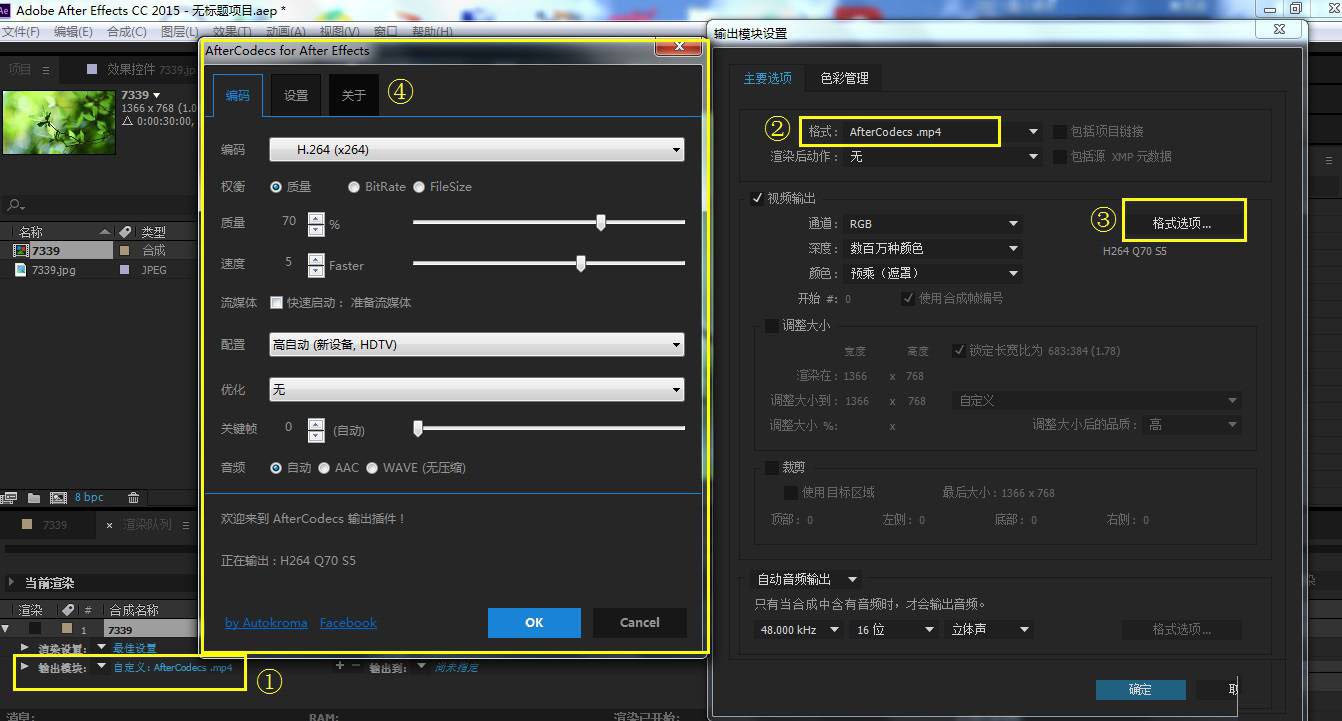This screenshot has height=721, width=1342.
Task: Increase 关键帧 value with the up stepper arrow
Action: 316,423
